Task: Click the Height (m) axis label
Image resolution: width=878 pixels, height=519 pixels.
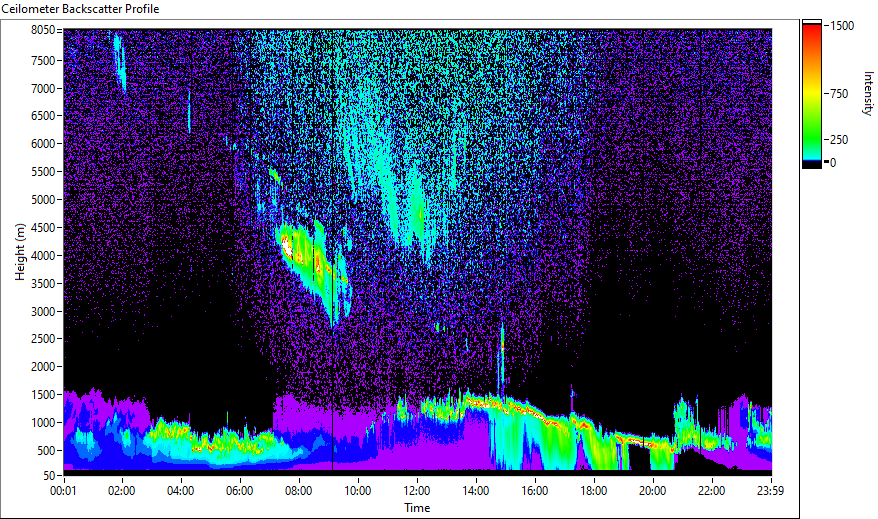Action: click(20, 252)
